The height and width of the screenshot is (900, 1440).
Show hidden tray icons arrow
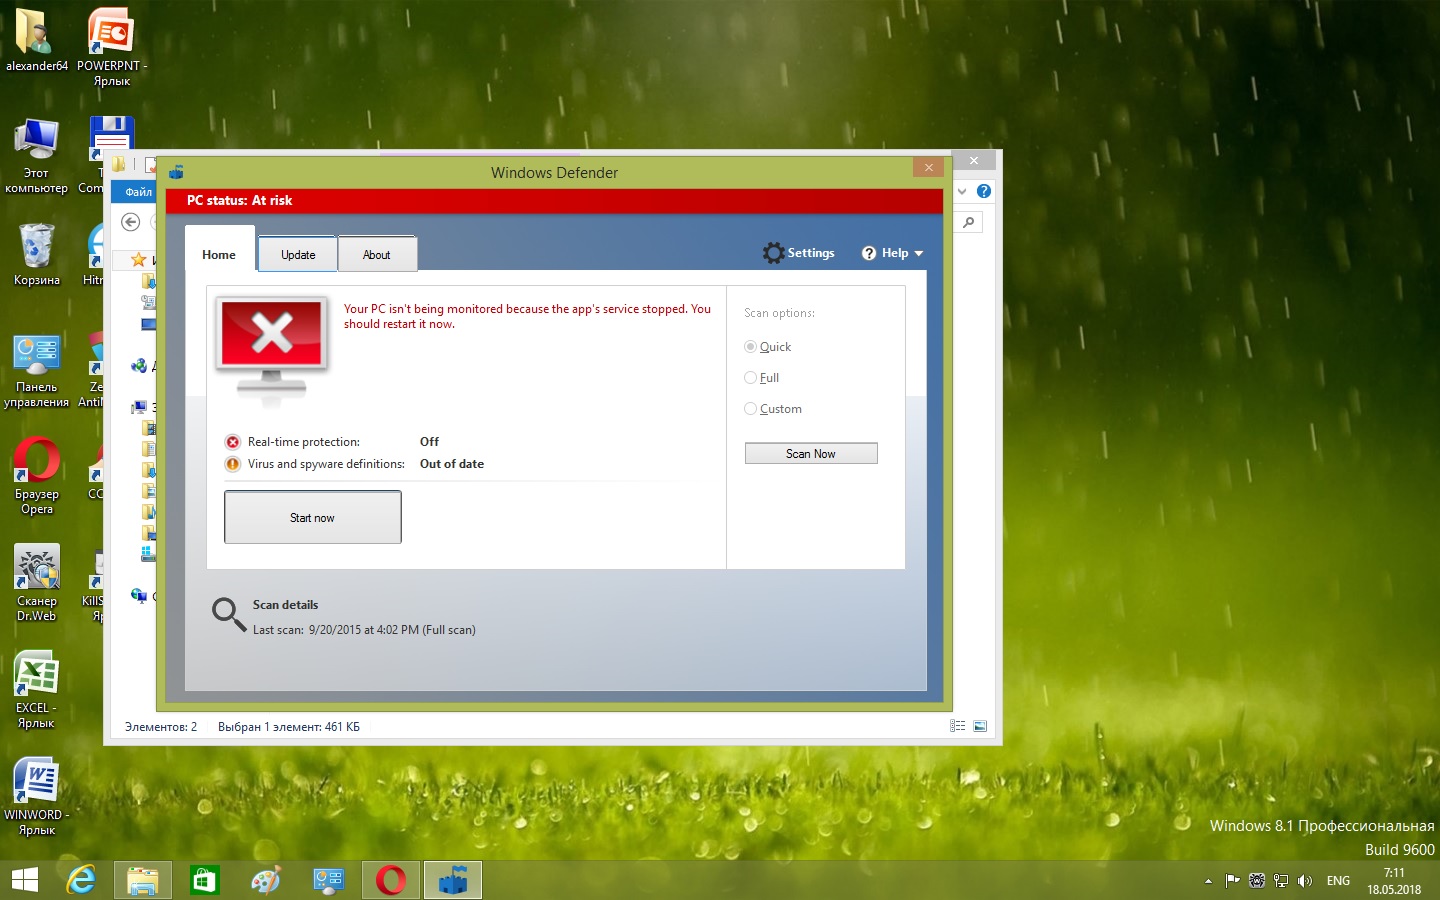coord(1208,881)
